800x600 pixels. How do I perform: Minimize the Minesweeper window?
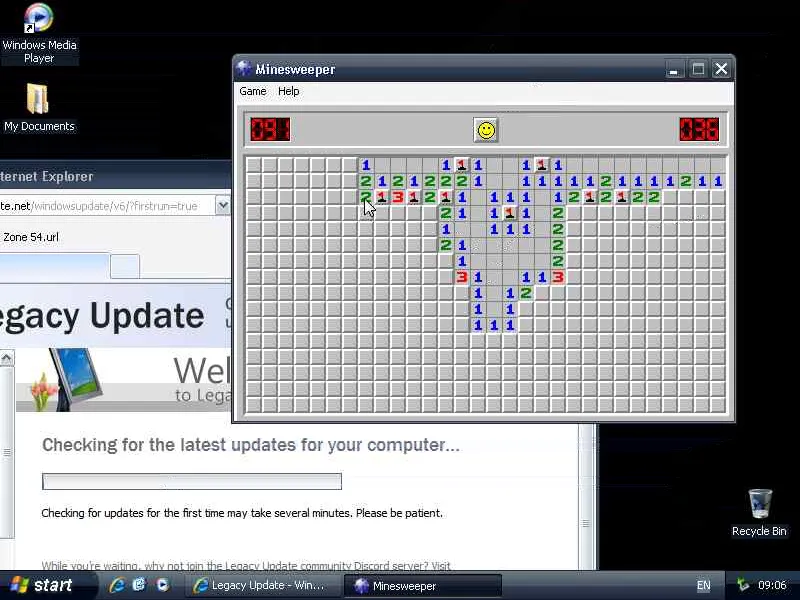(674, 69)
